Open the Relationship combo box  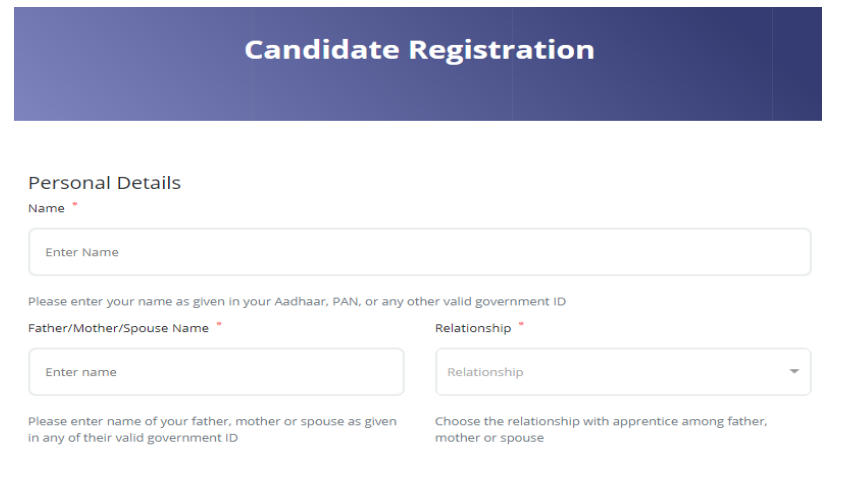point(622,372)
